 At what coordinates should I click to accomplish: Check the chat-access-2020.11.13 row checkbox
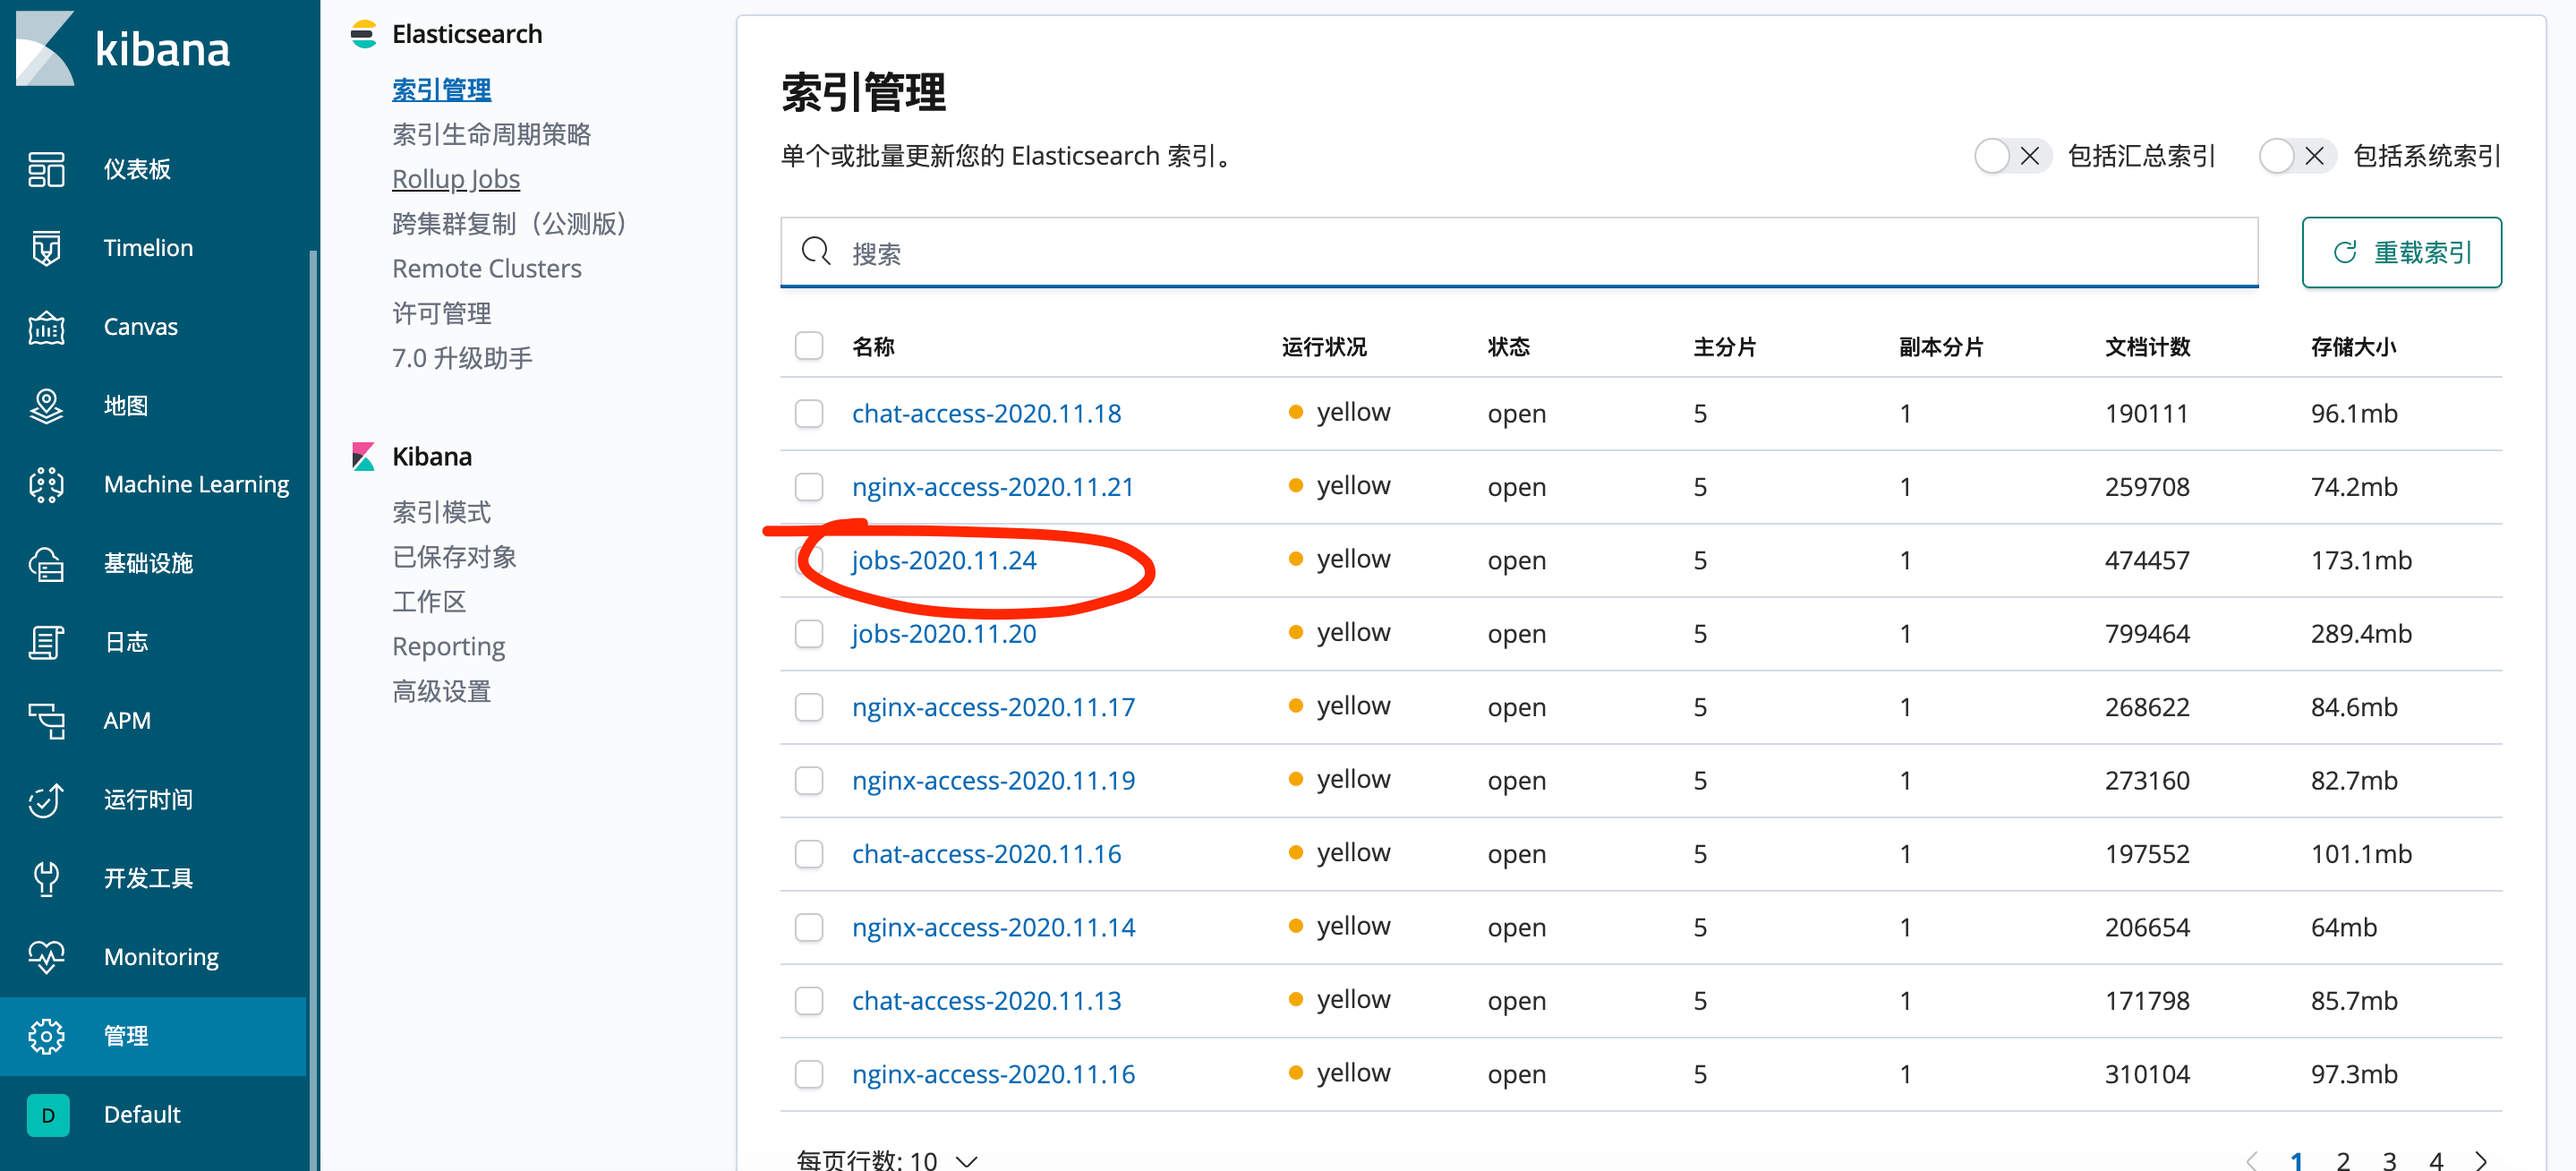click(808, 1000)
